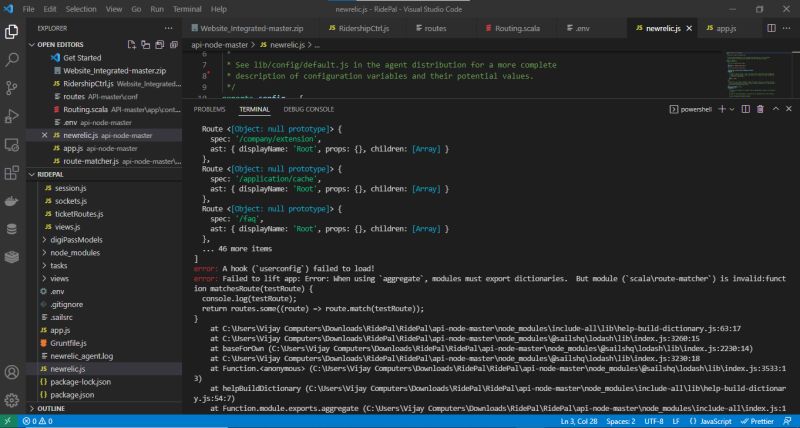Image resolution: width=800 pixels, height=428 pixels.
Task: Open Remote Explorer view
Action: 11,144
